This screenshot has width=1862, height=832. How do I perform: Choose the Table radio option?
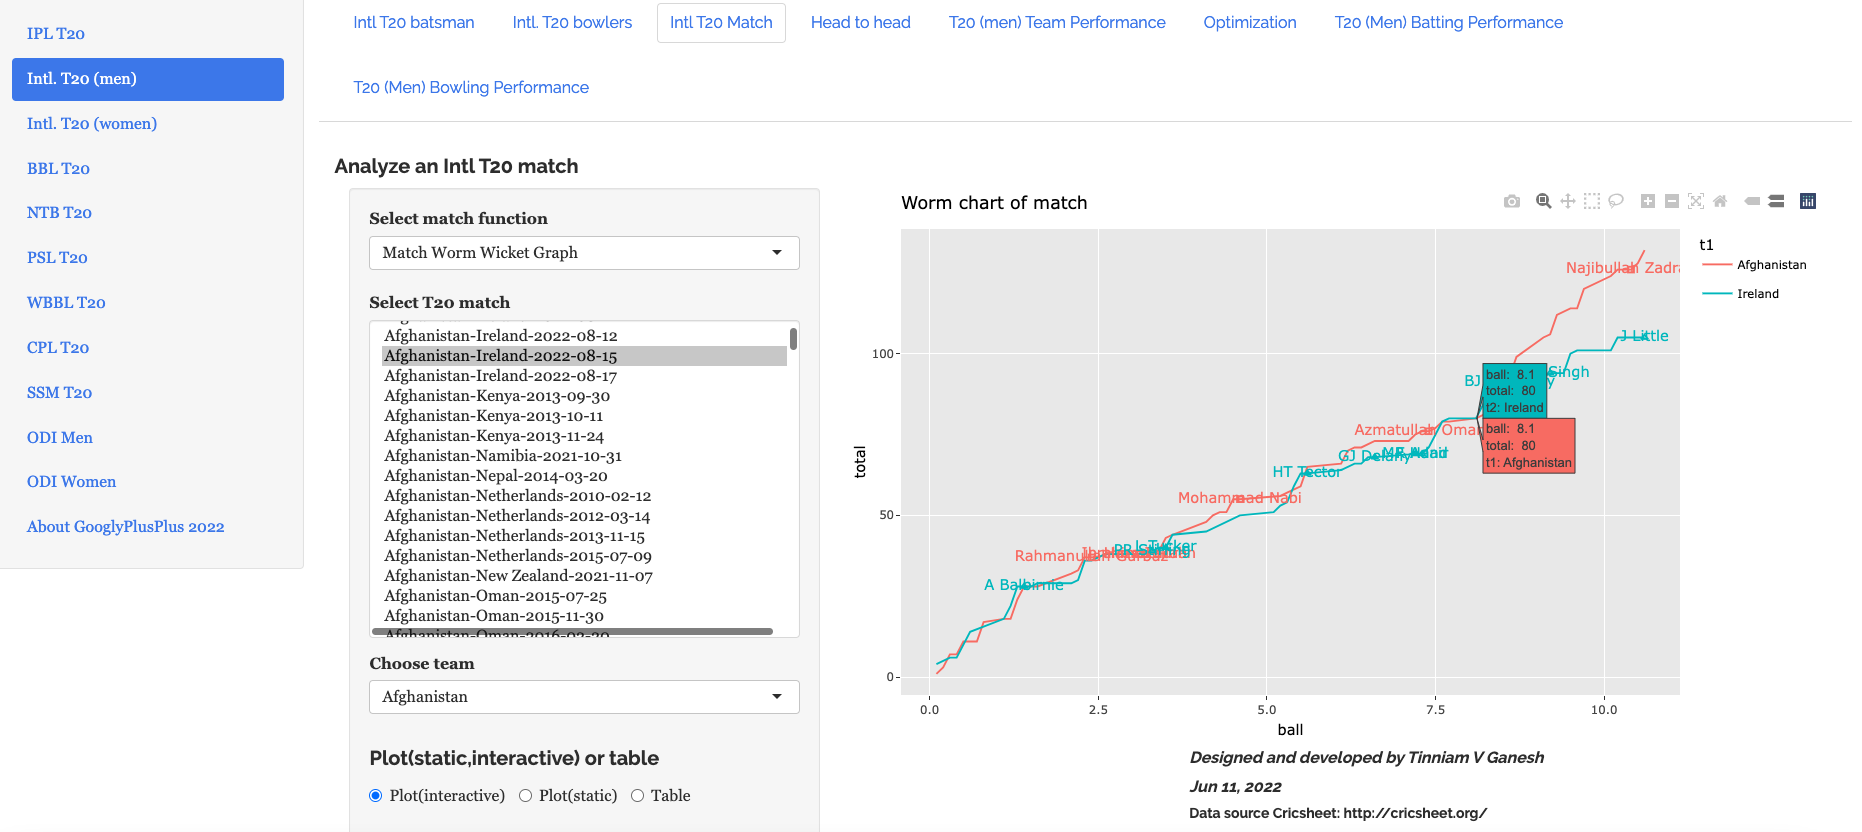[x=637, y=796]
